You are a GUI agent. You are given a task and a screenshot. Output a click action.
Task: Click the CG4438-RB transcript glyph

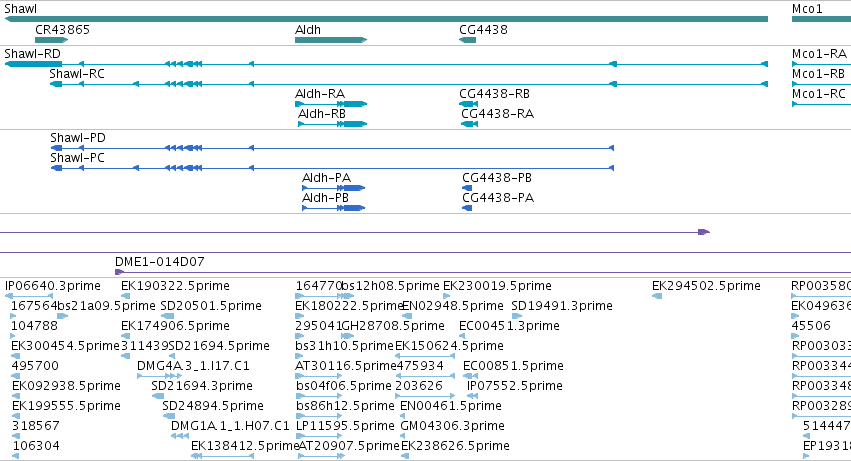[468, 104]
